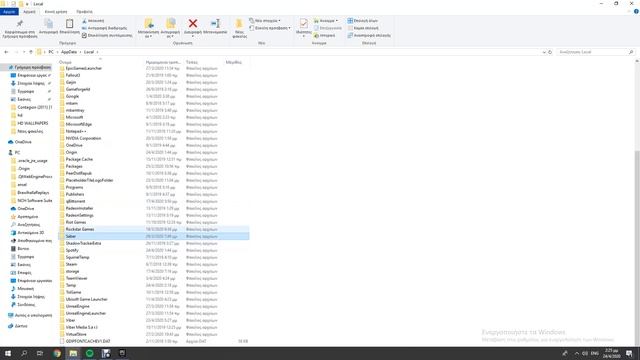Select the Steam folder
This screenshot has height=360, width=640.
pos(71,264)
